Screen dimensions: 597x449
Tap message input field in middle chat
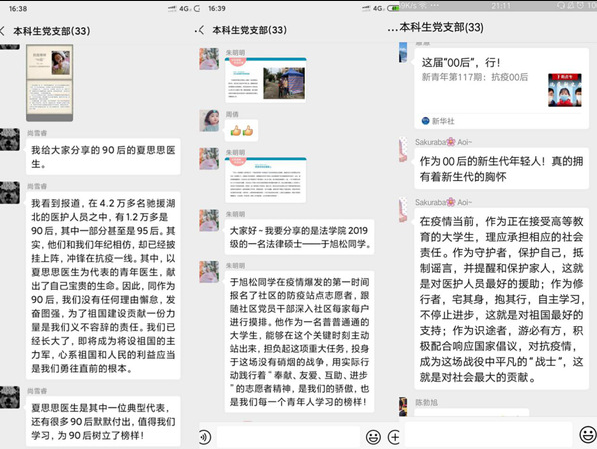pos(288,436)
